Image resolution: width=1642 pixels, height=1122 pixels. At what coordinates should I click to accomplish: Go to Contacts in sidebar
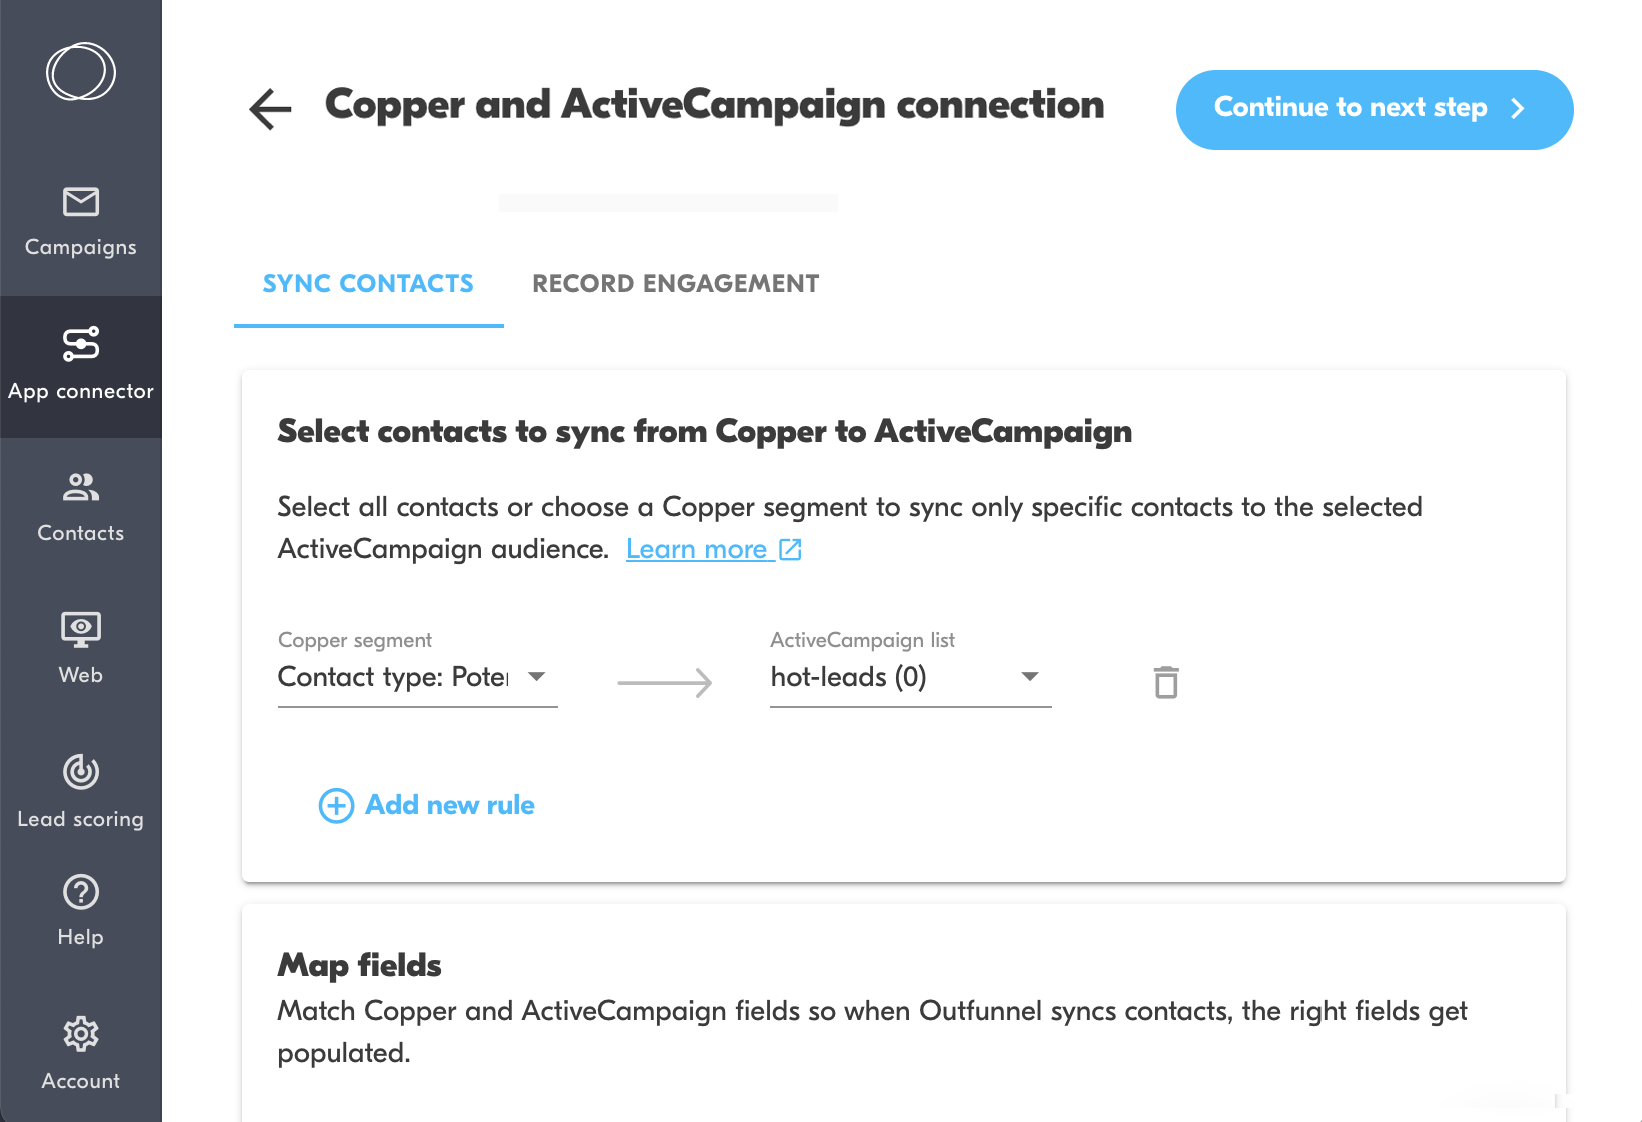[x=80, y=507]
